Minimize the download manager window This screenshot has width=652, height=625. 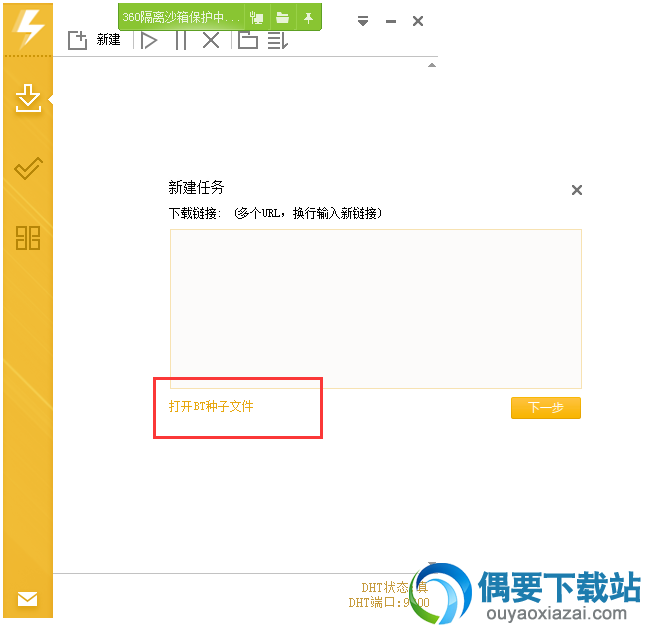tap(391, 21)
